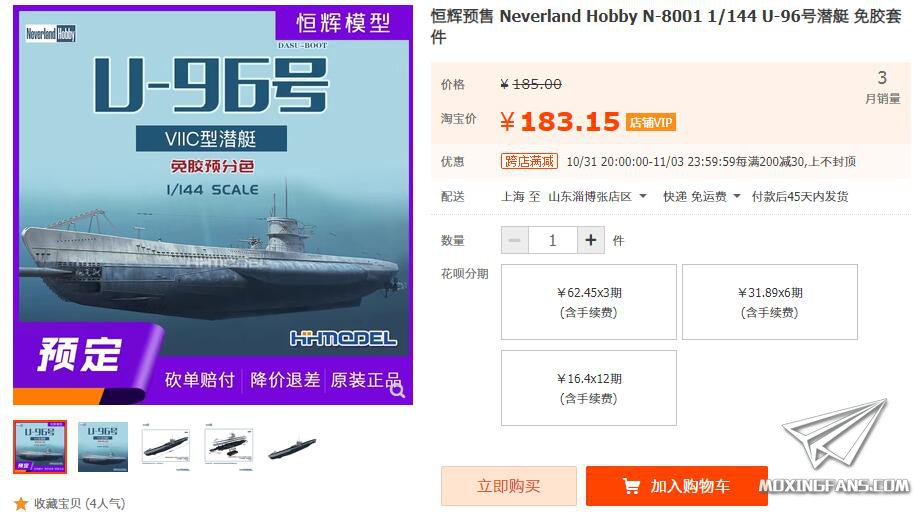Decrease quantity with the minus button
The image size is (920, 521).
point(515,240)
